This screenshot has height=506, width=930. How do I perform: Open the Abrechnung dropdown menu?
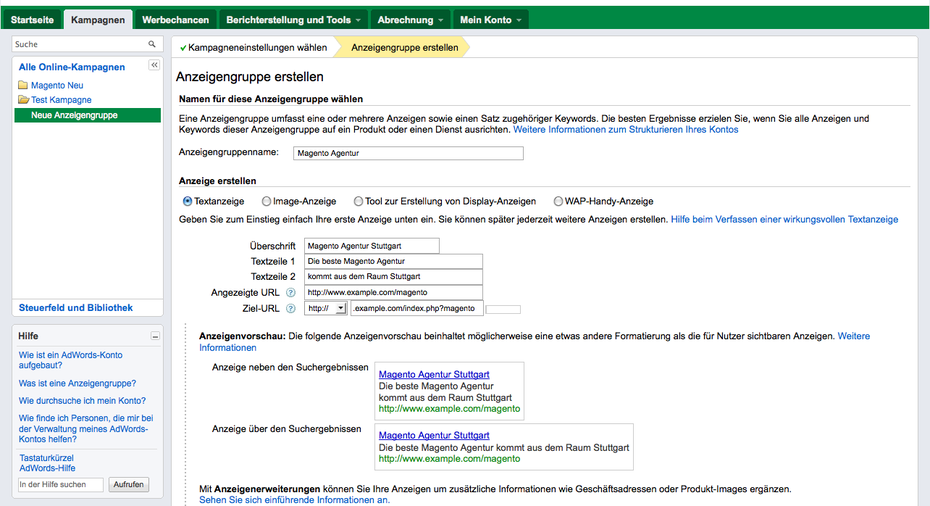[x=410, y=20]
